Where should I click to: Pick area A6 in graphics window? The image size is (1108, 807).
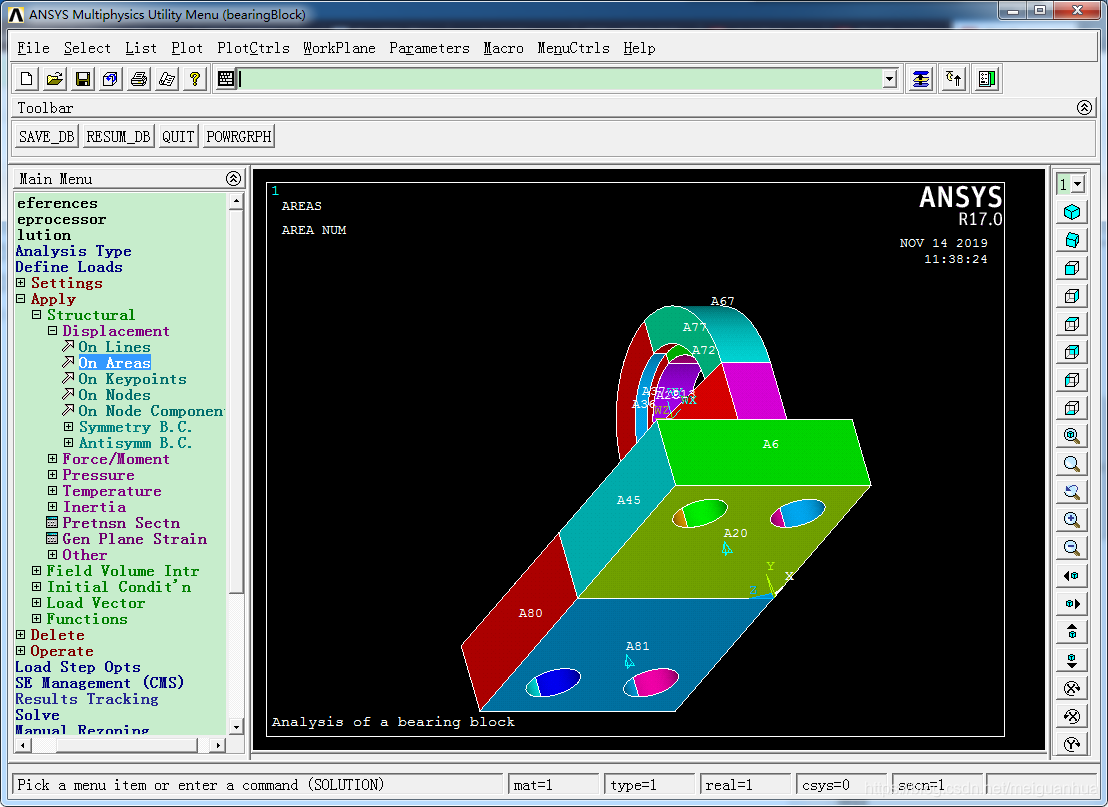tap(770, 444)
